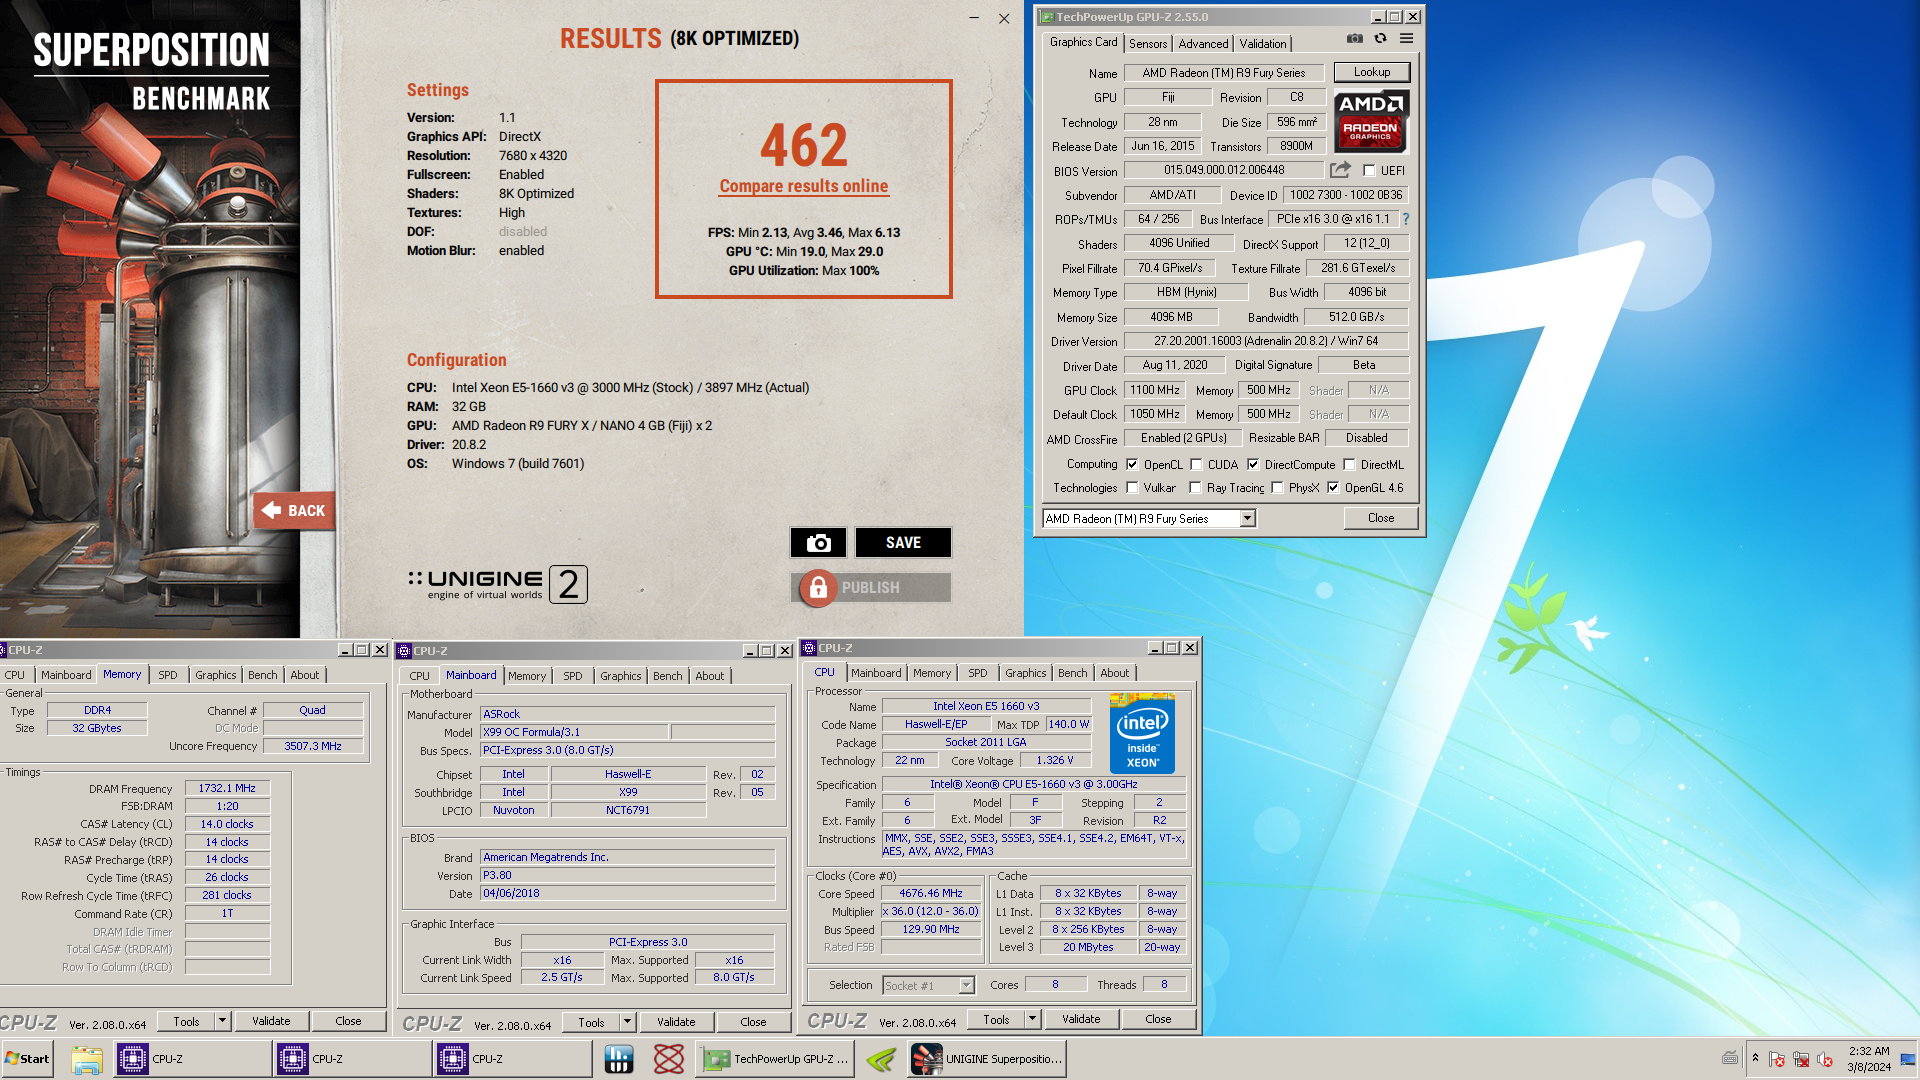Image resolution: width=1920 pixels, height=1080 pixels.
Task: Click the BIOS Version value P3.80
Action: (628, 875)
